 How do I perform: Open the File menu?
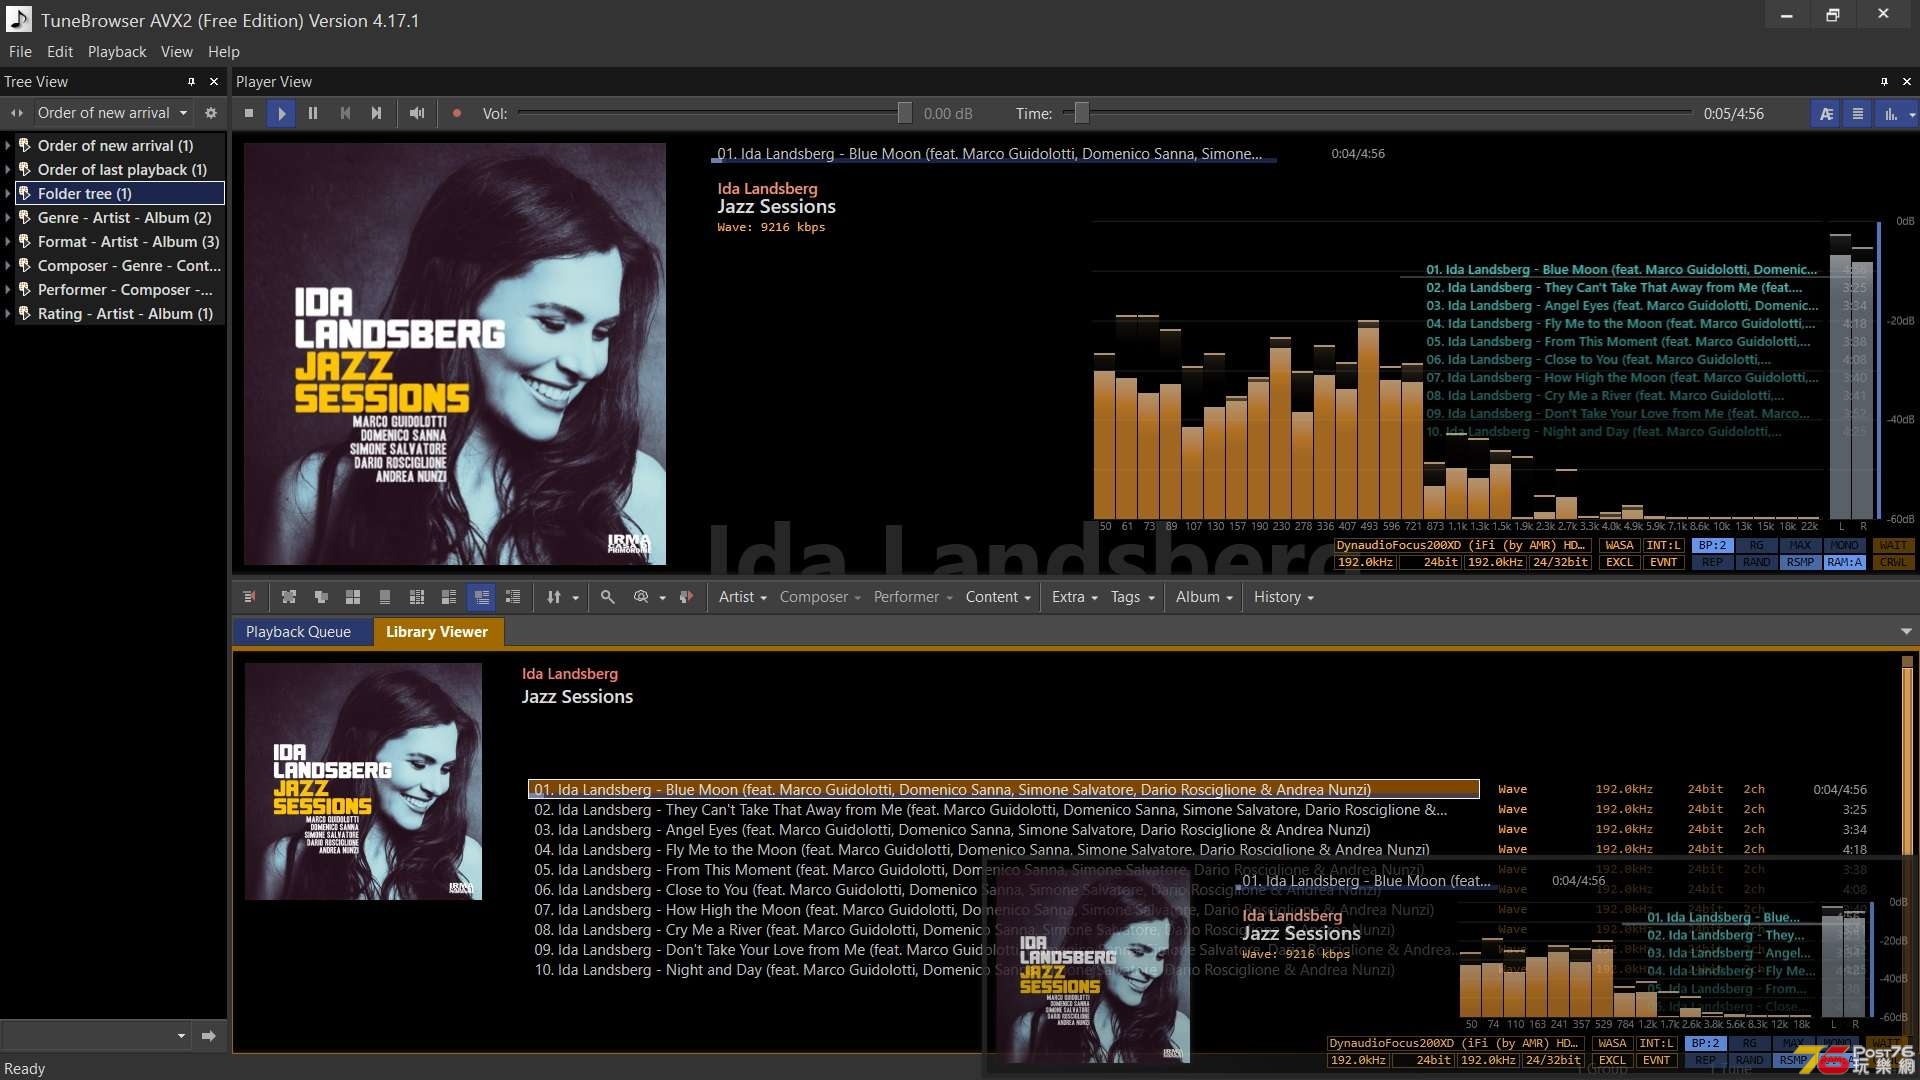(20, 52)
